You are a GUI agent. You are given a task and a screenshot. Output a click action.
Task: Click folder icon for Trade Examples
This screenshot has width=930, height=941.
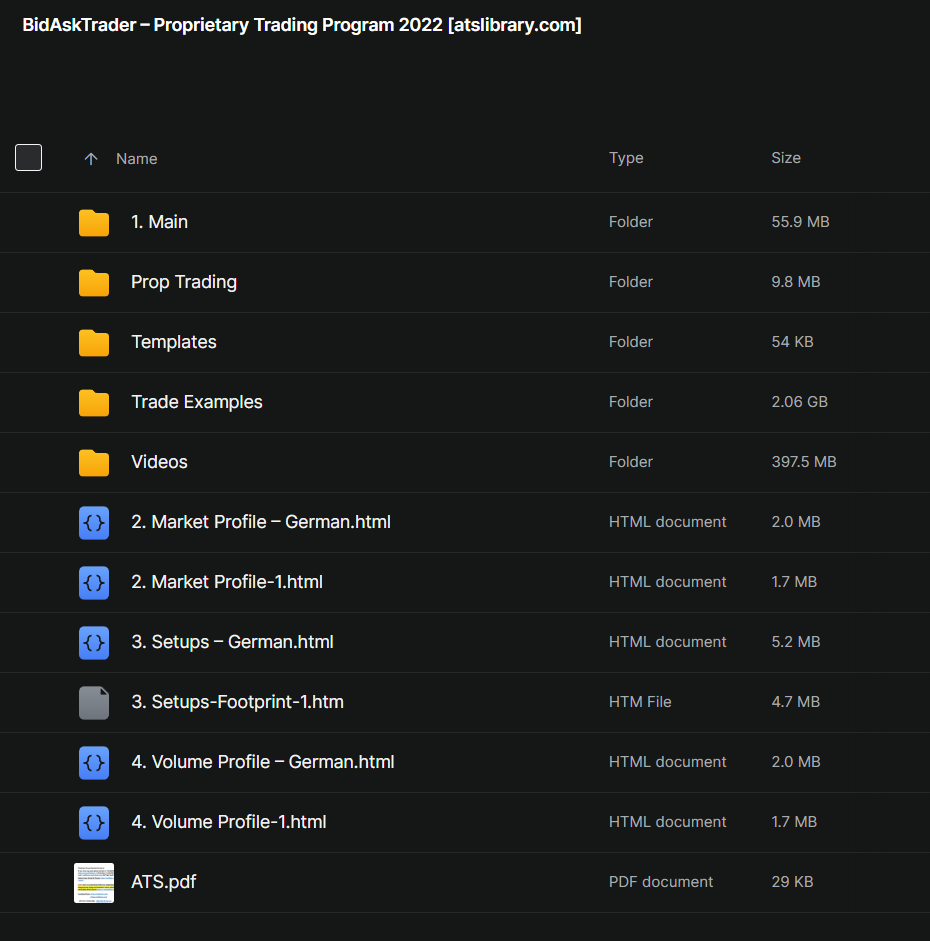94,403
